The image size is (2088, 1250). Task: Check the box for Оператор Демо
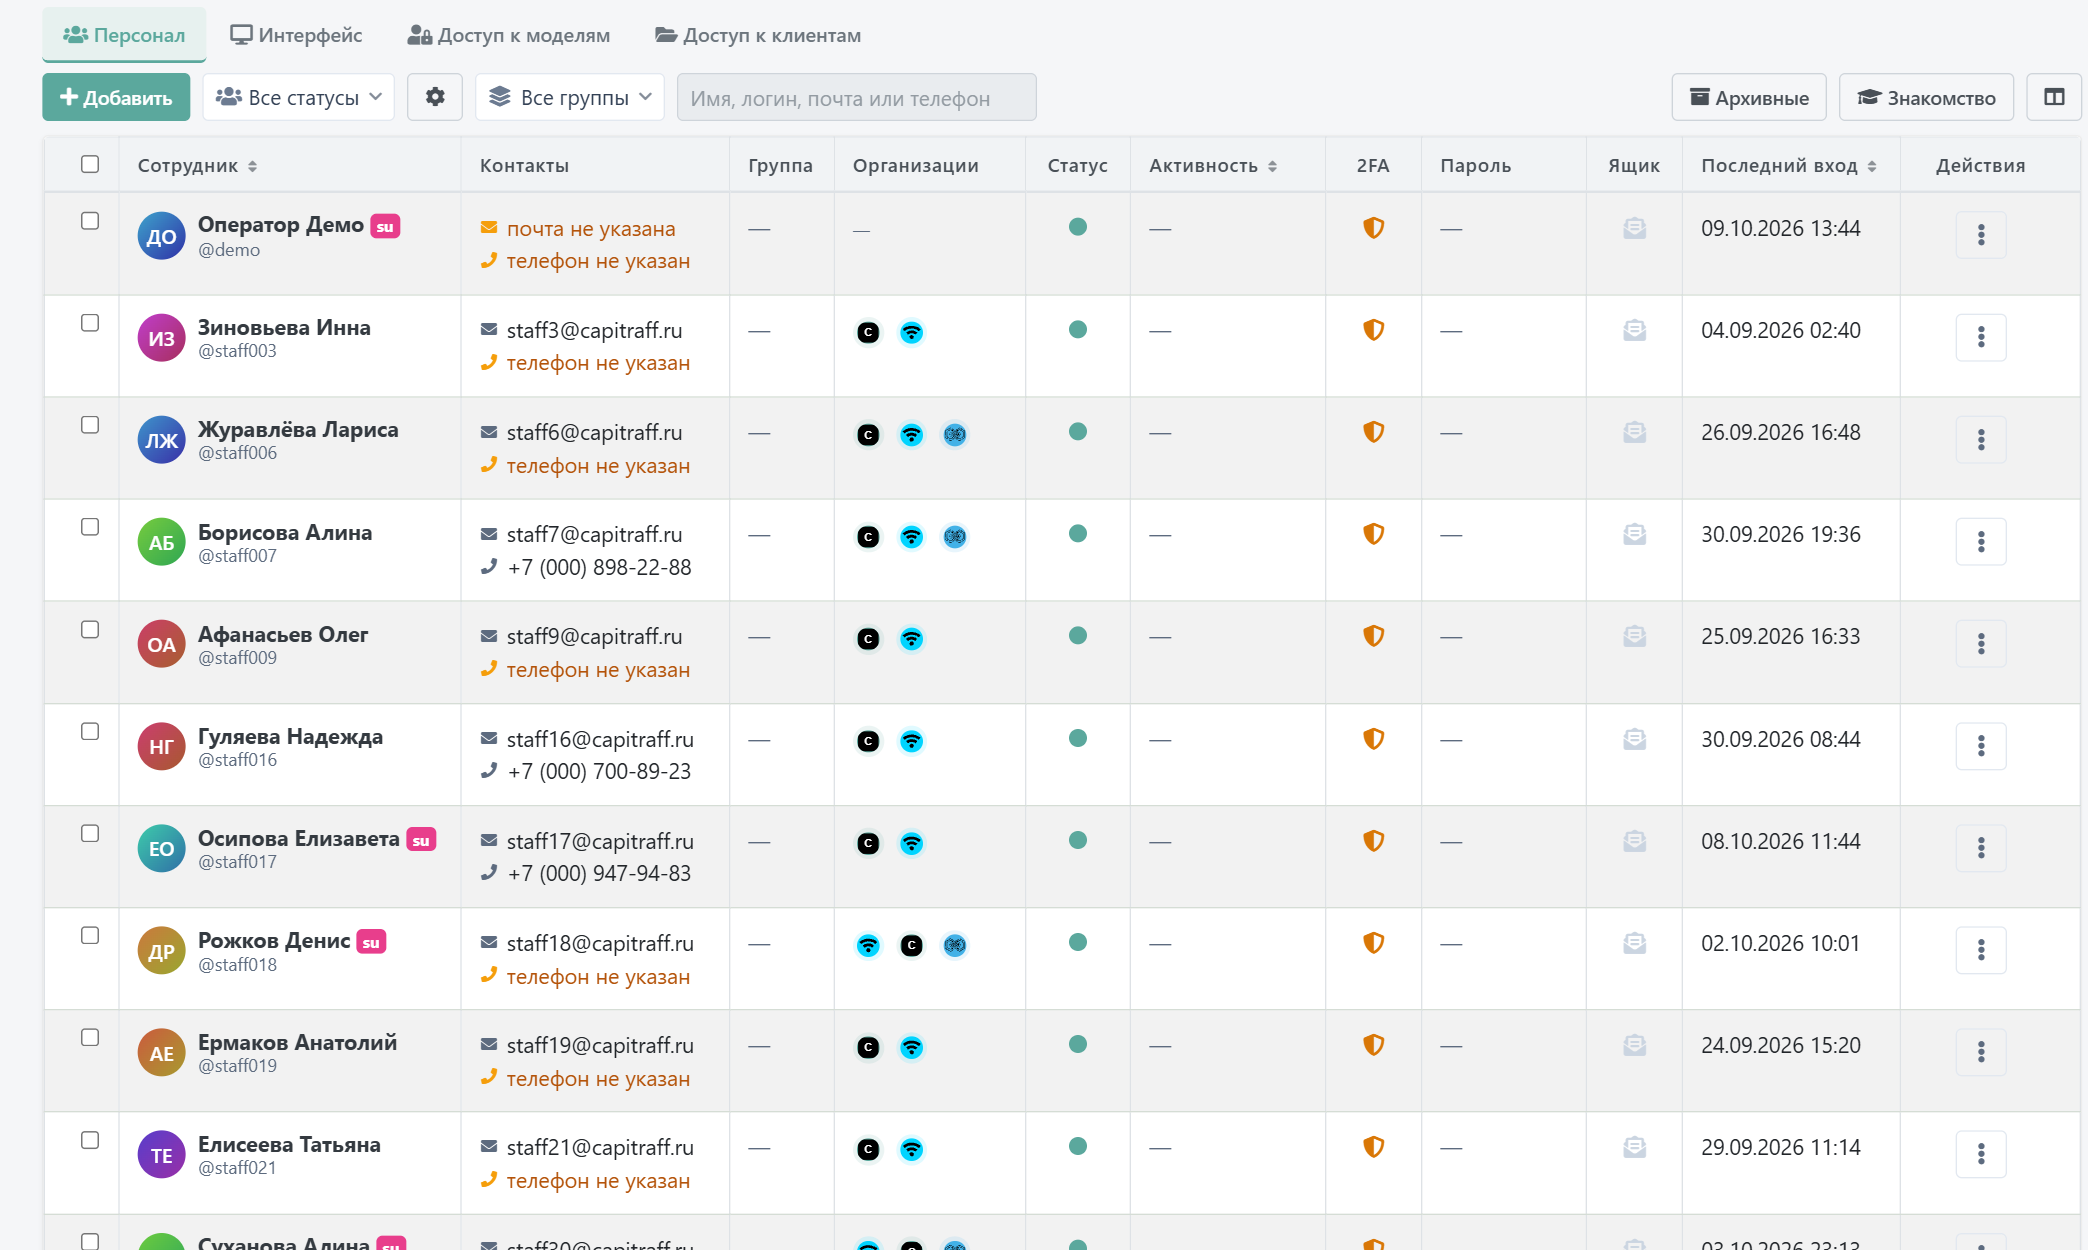tap(90, 221)
